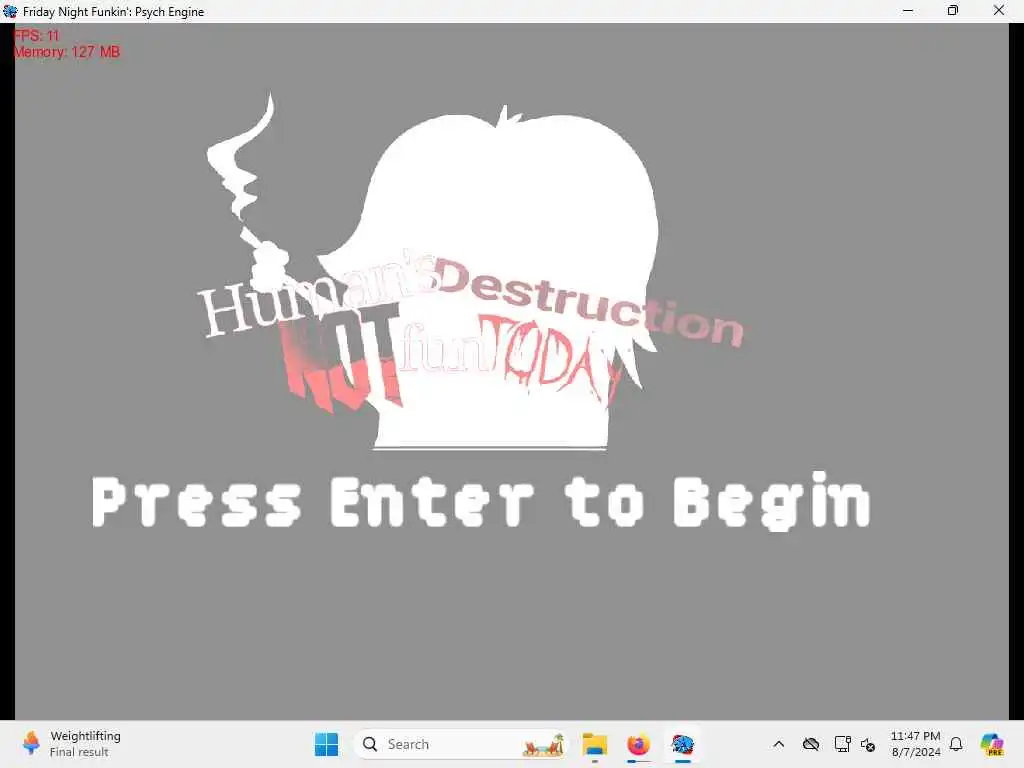Open Firefox from the taskbar

tap(639, 744)
